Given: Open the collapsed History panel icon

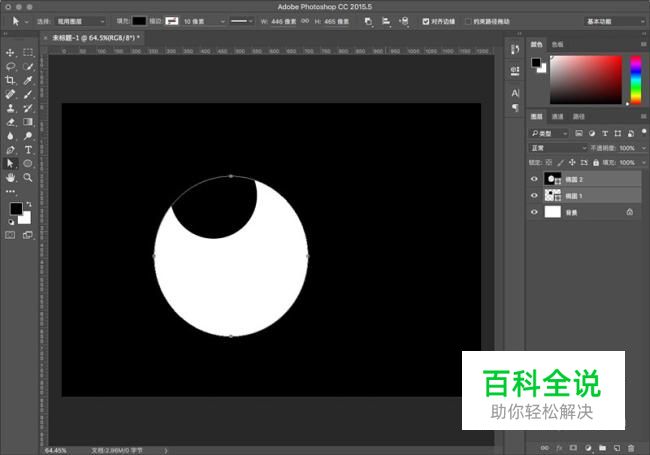Looking at the screenshot, I should [515, 50].
